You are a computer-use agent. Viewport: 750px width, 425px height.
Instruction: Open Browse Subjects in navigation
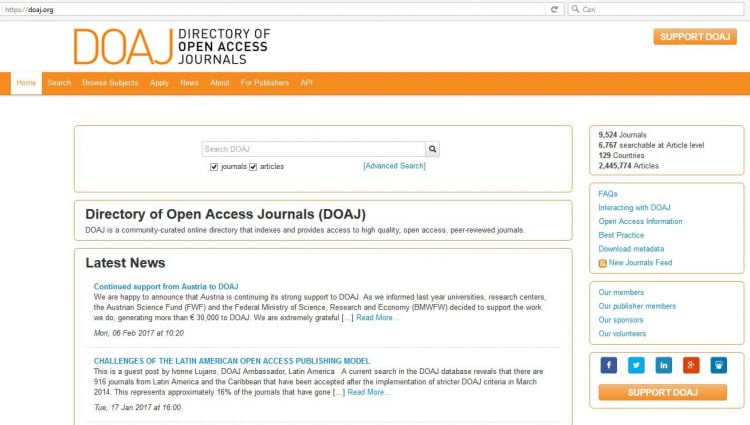click(110, 83)
